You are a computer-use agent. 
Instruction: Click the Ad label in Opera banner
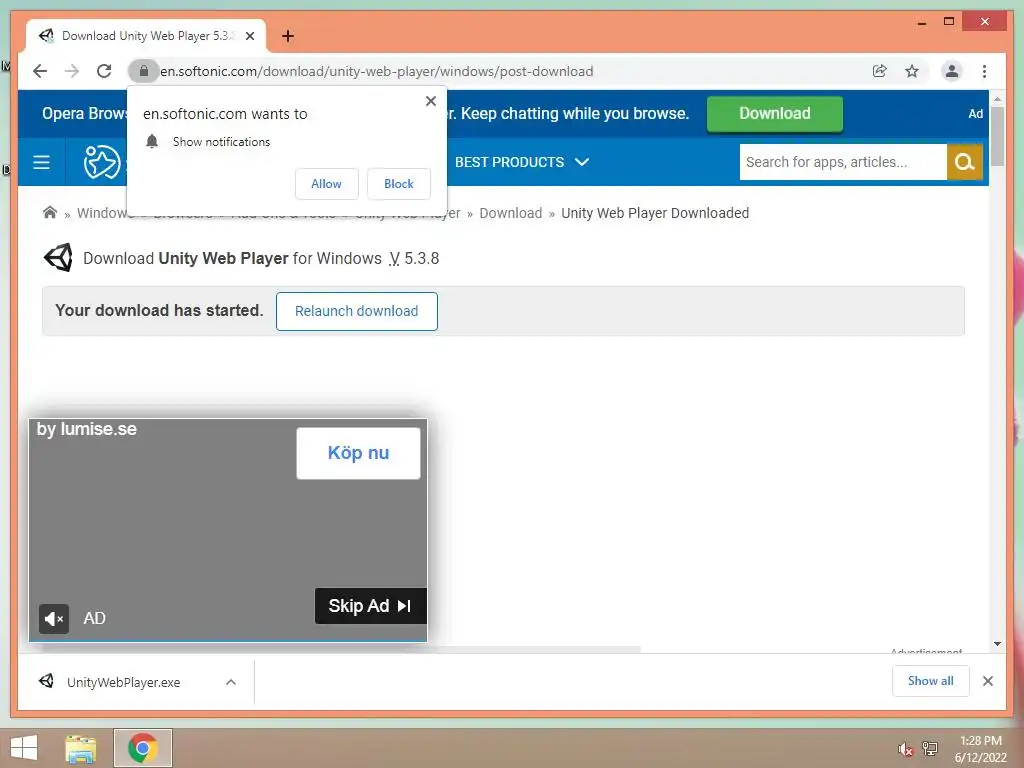pos(976,114)
